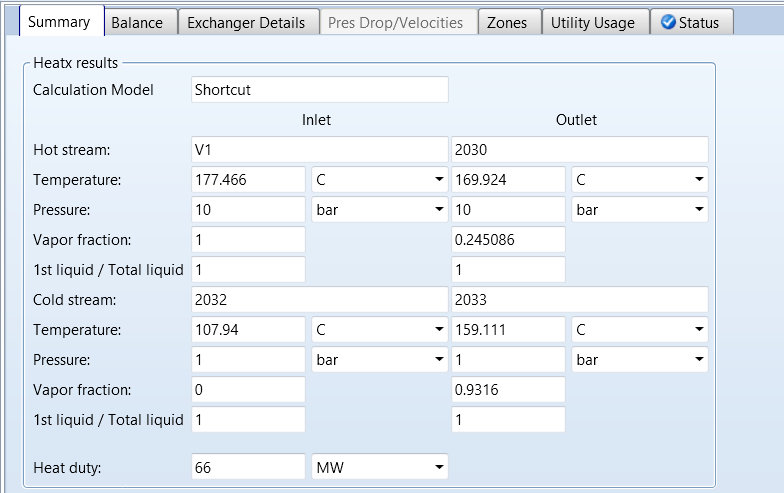The height and width of the screenshot is (493, 784).
Task: Click the Calculation Model Shortcut field
Action: coord(319,90)
